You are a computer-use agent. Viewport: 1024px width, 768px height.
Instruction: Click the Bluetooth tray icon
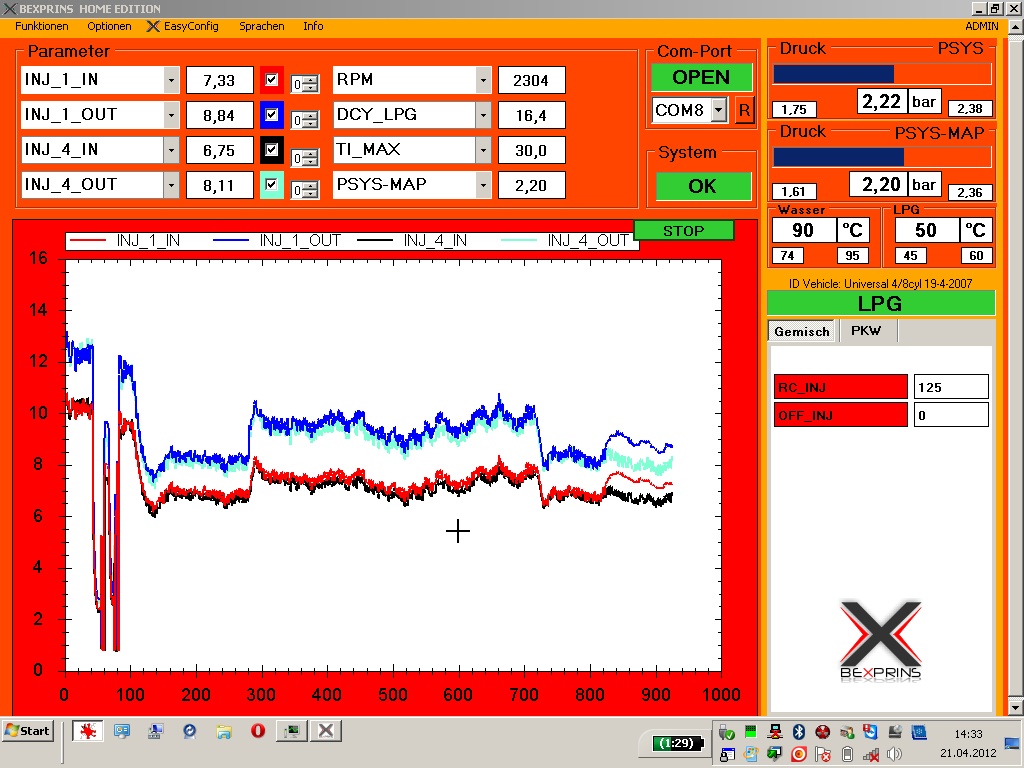coord(799,732)
